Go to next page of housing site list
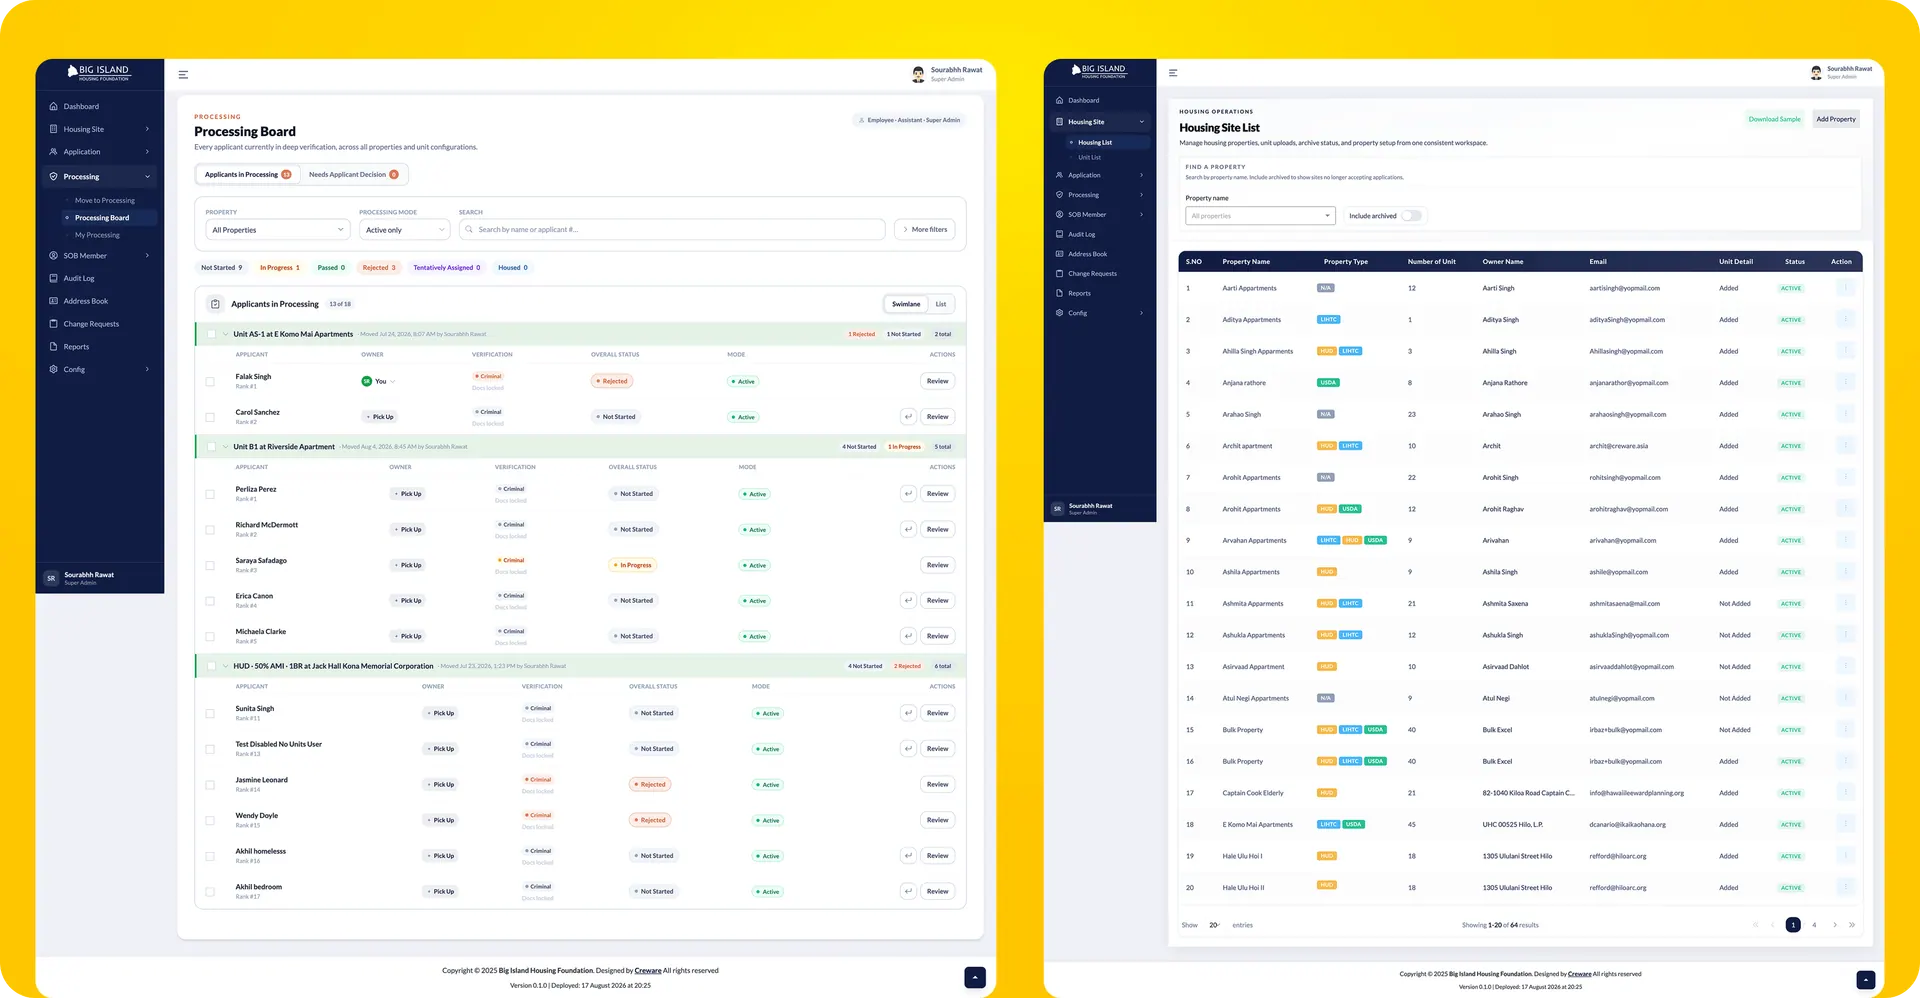The image size is (1920, 998). (1834, 925)
